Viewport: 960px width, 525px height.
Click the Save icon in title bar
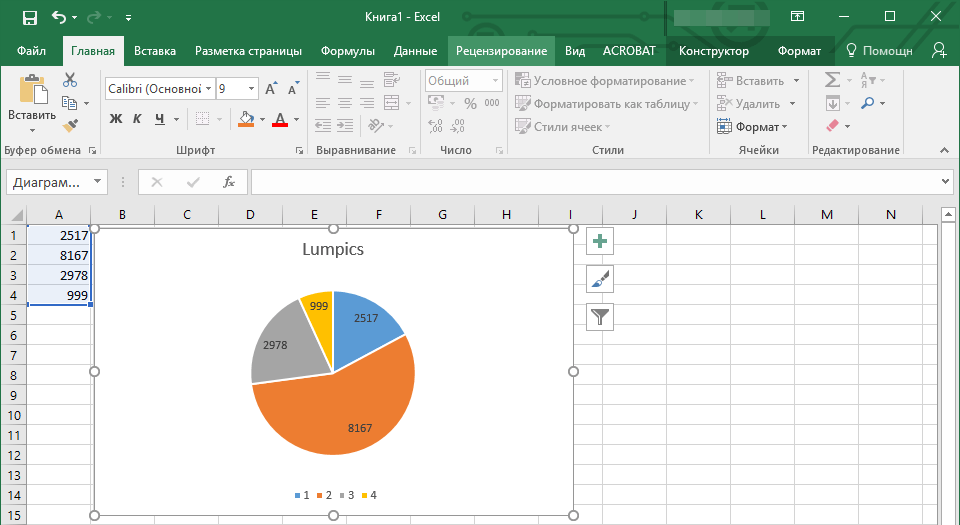tap(29, 17)
